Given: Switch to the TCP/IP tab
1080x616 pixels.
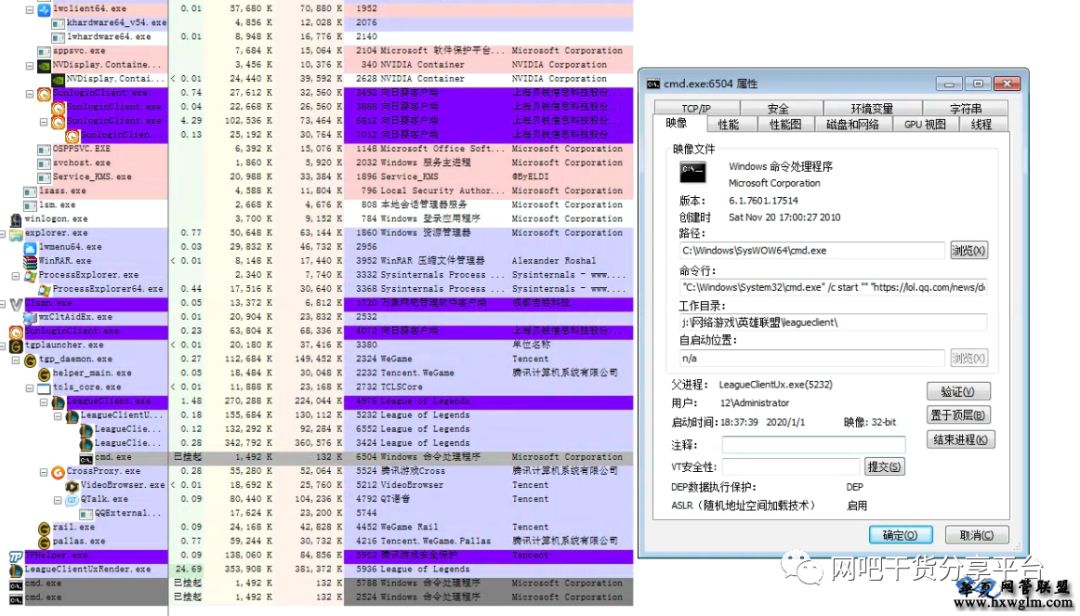Looking at the screenshot, I should [x=696, y=108].
